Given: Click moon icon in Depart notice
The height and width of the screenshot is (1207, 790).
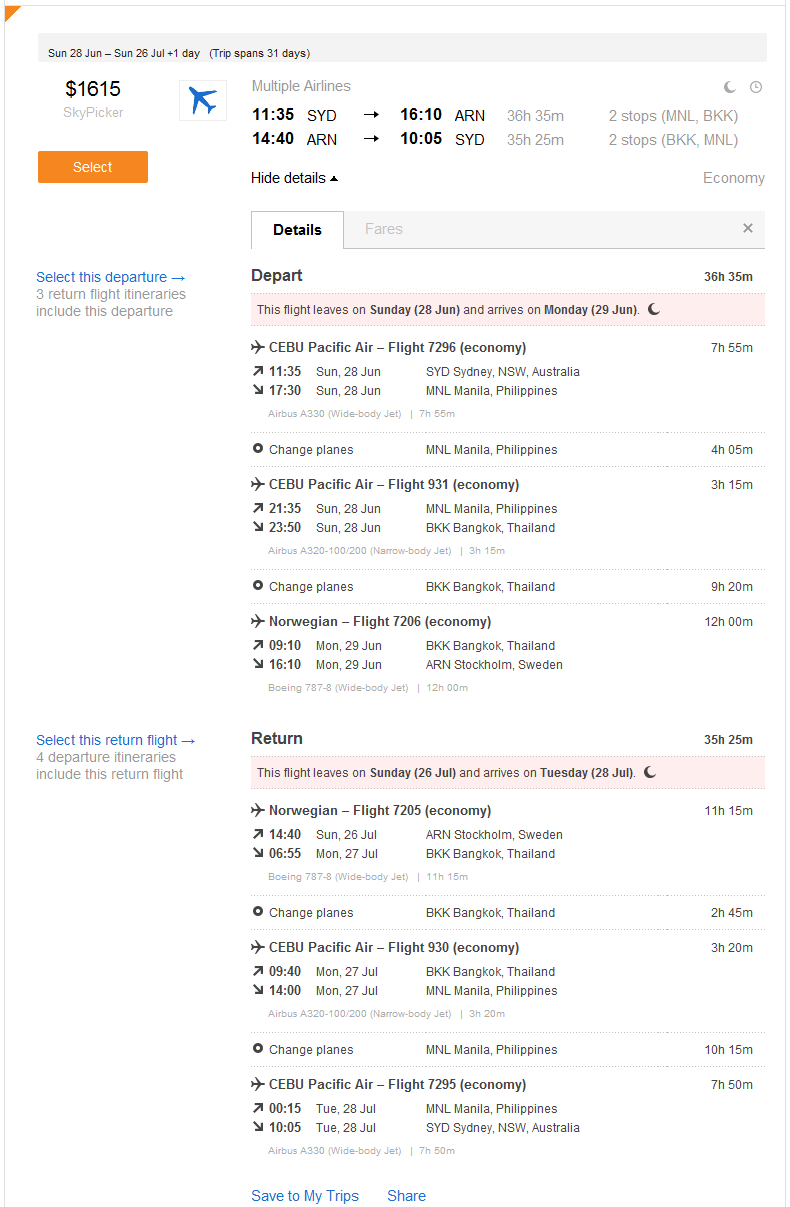Looking at the screenshot, I should (654, 309).
